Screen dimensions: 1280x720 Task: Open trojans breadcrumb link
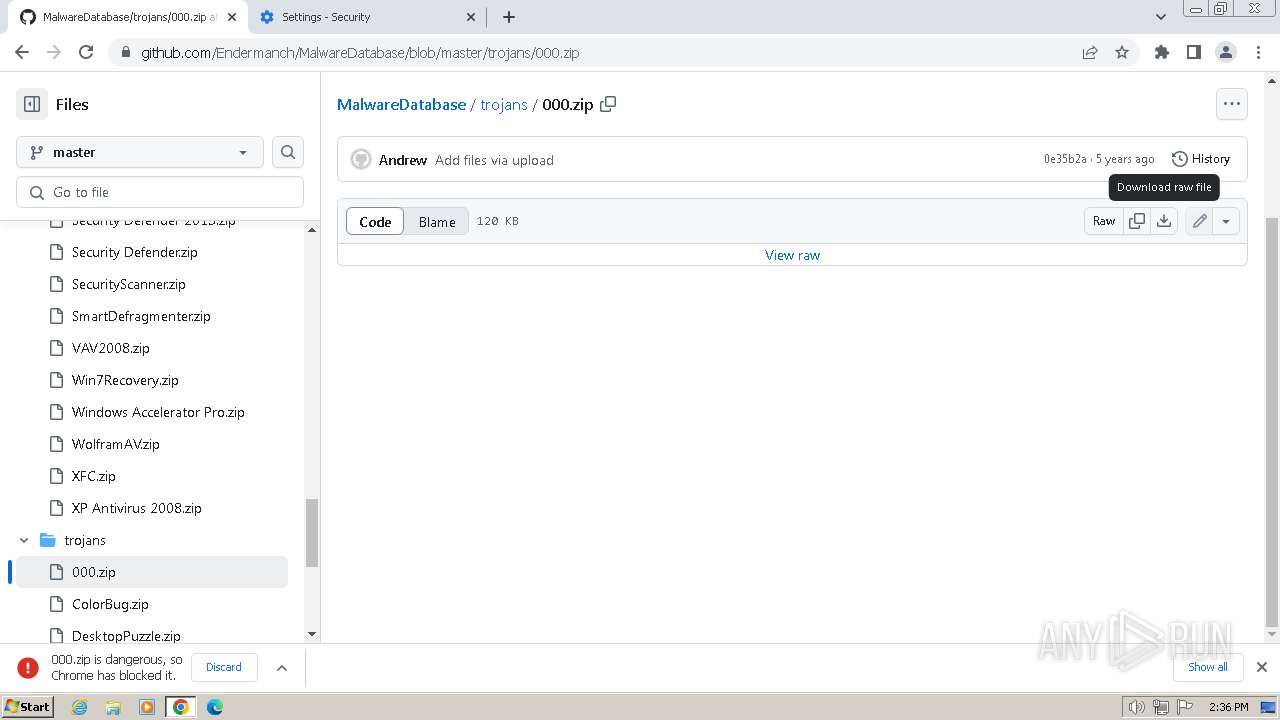pos(504,104)
